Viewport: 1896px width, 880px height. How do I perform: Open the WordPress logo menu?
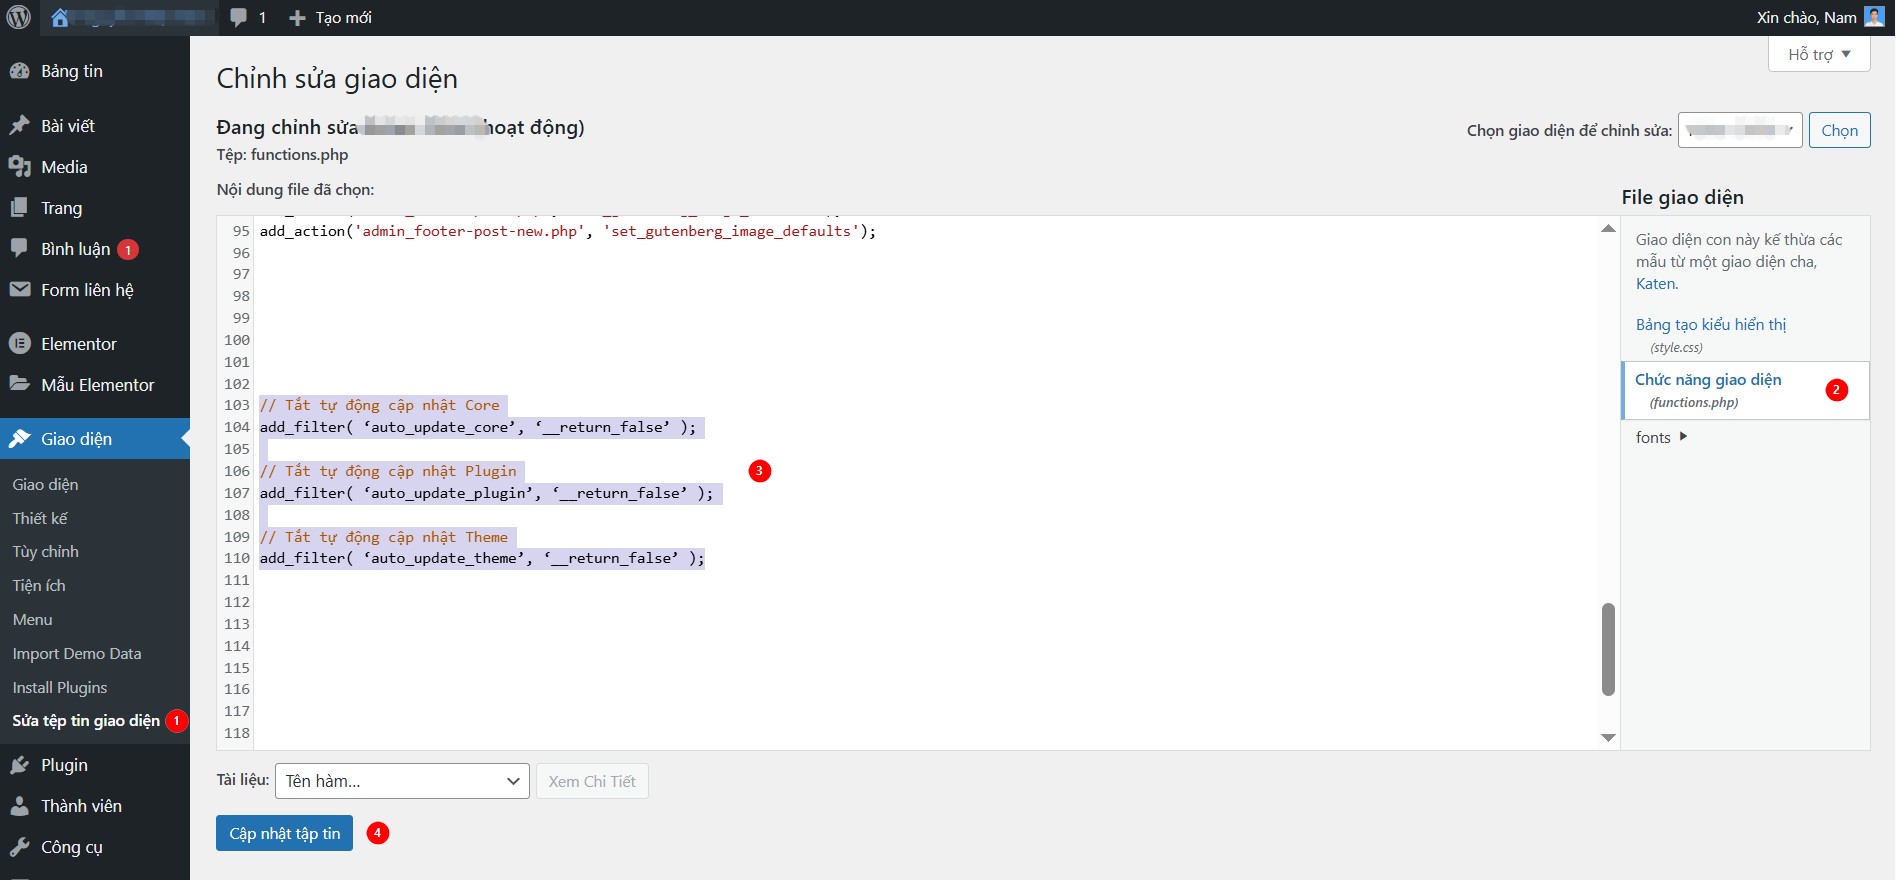click(x=19, y=17)
